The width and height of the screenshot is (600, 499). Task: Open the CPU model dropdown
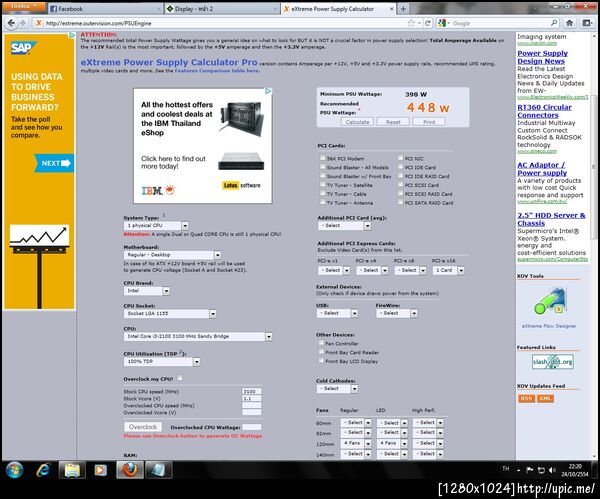[x=198, y=336]
